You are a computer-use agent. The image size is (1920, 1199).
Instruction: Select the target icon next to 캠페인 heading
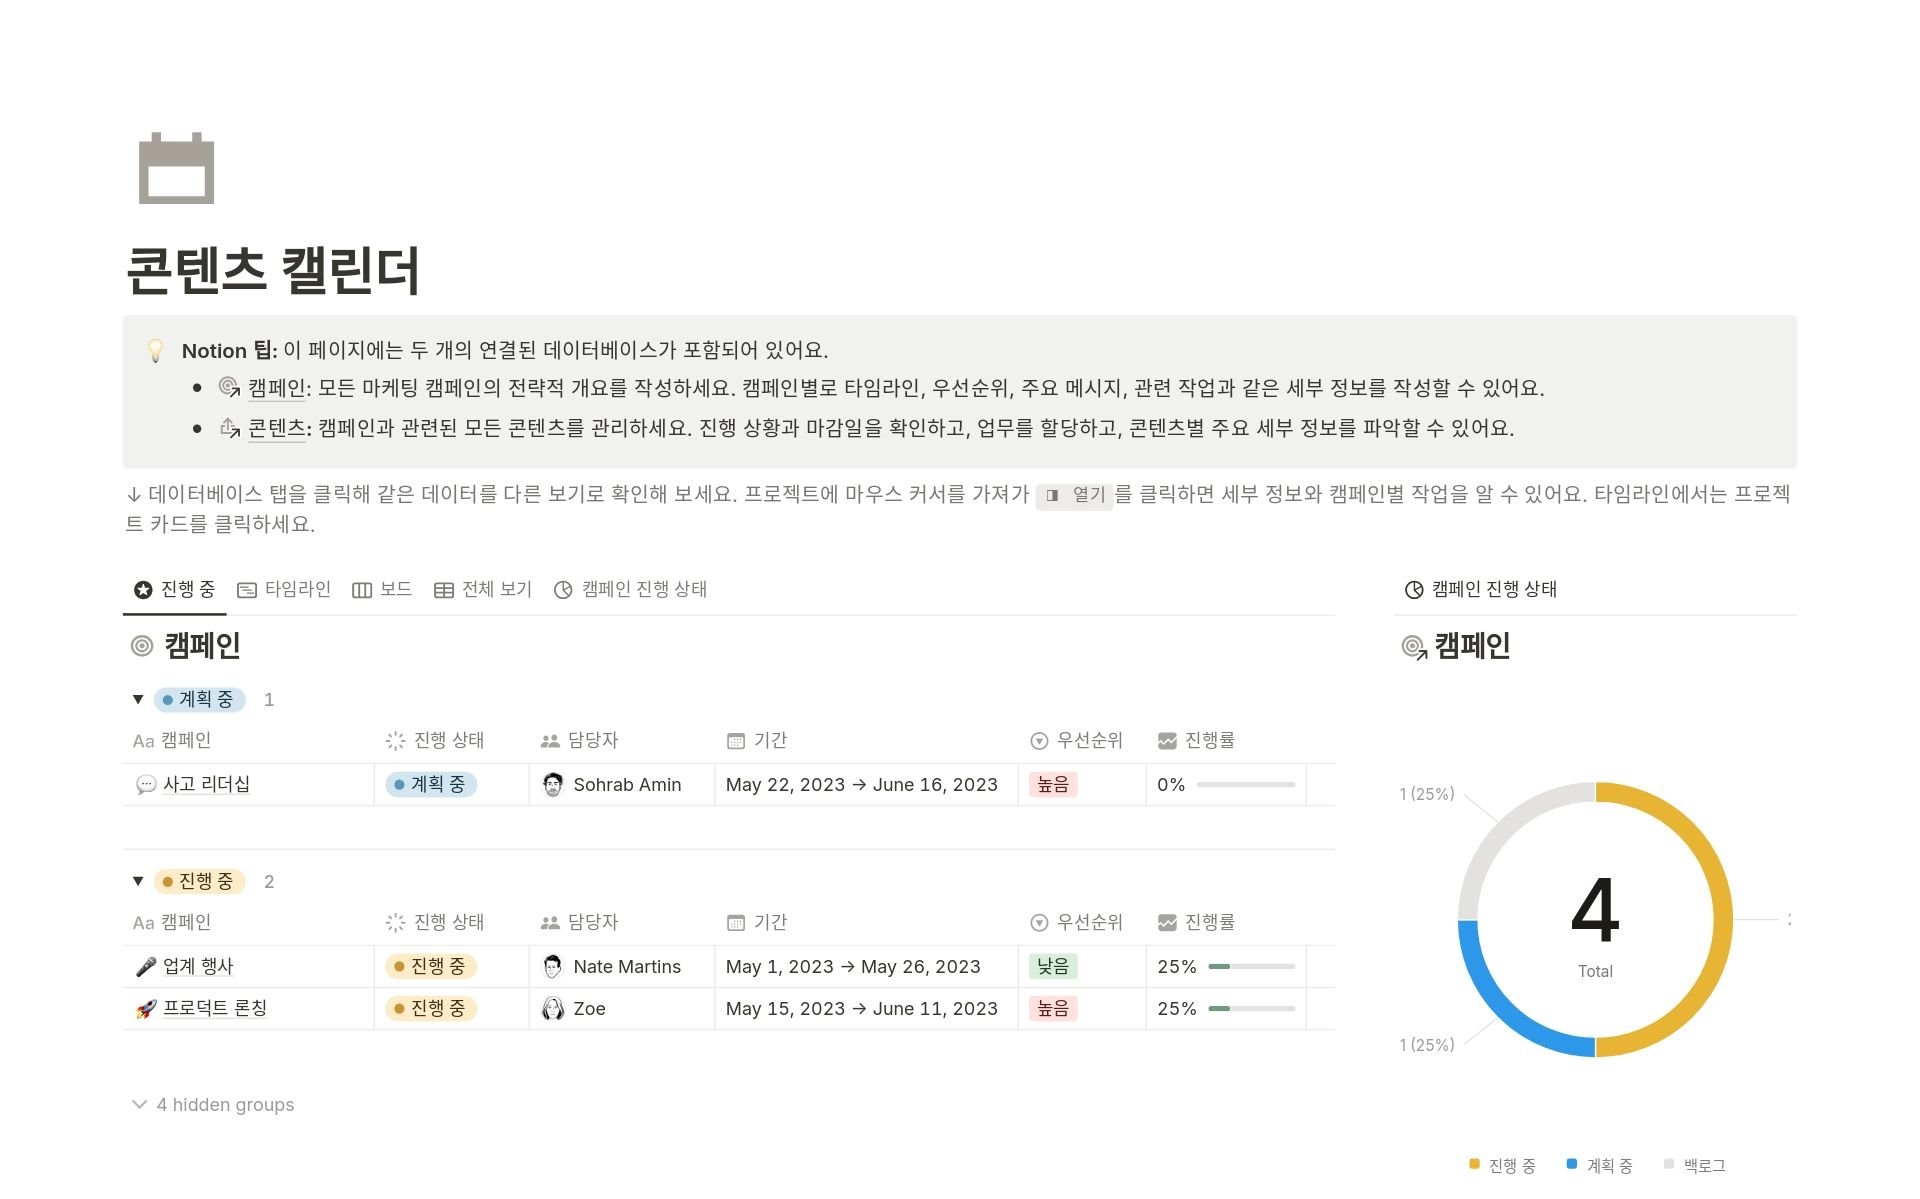140,645
